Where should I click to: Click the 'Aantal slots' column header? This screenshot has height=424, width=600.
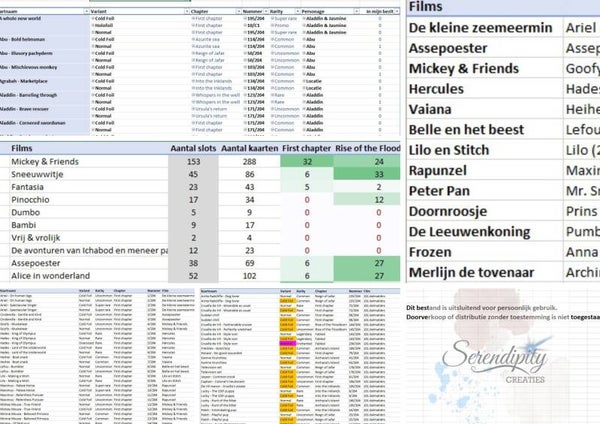tap(193, 148)
